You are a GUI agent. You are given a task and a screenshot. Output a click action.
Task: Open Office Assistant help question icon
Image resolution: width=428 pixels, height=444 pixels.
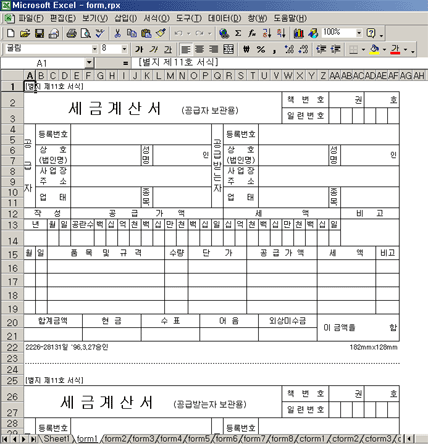pos(371,33)
